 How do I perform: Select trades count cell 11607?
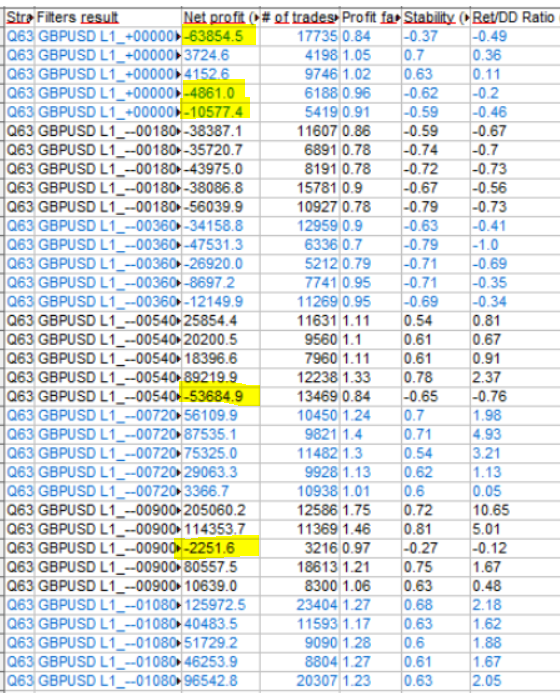pyautogui.click(x=299, y=131)
